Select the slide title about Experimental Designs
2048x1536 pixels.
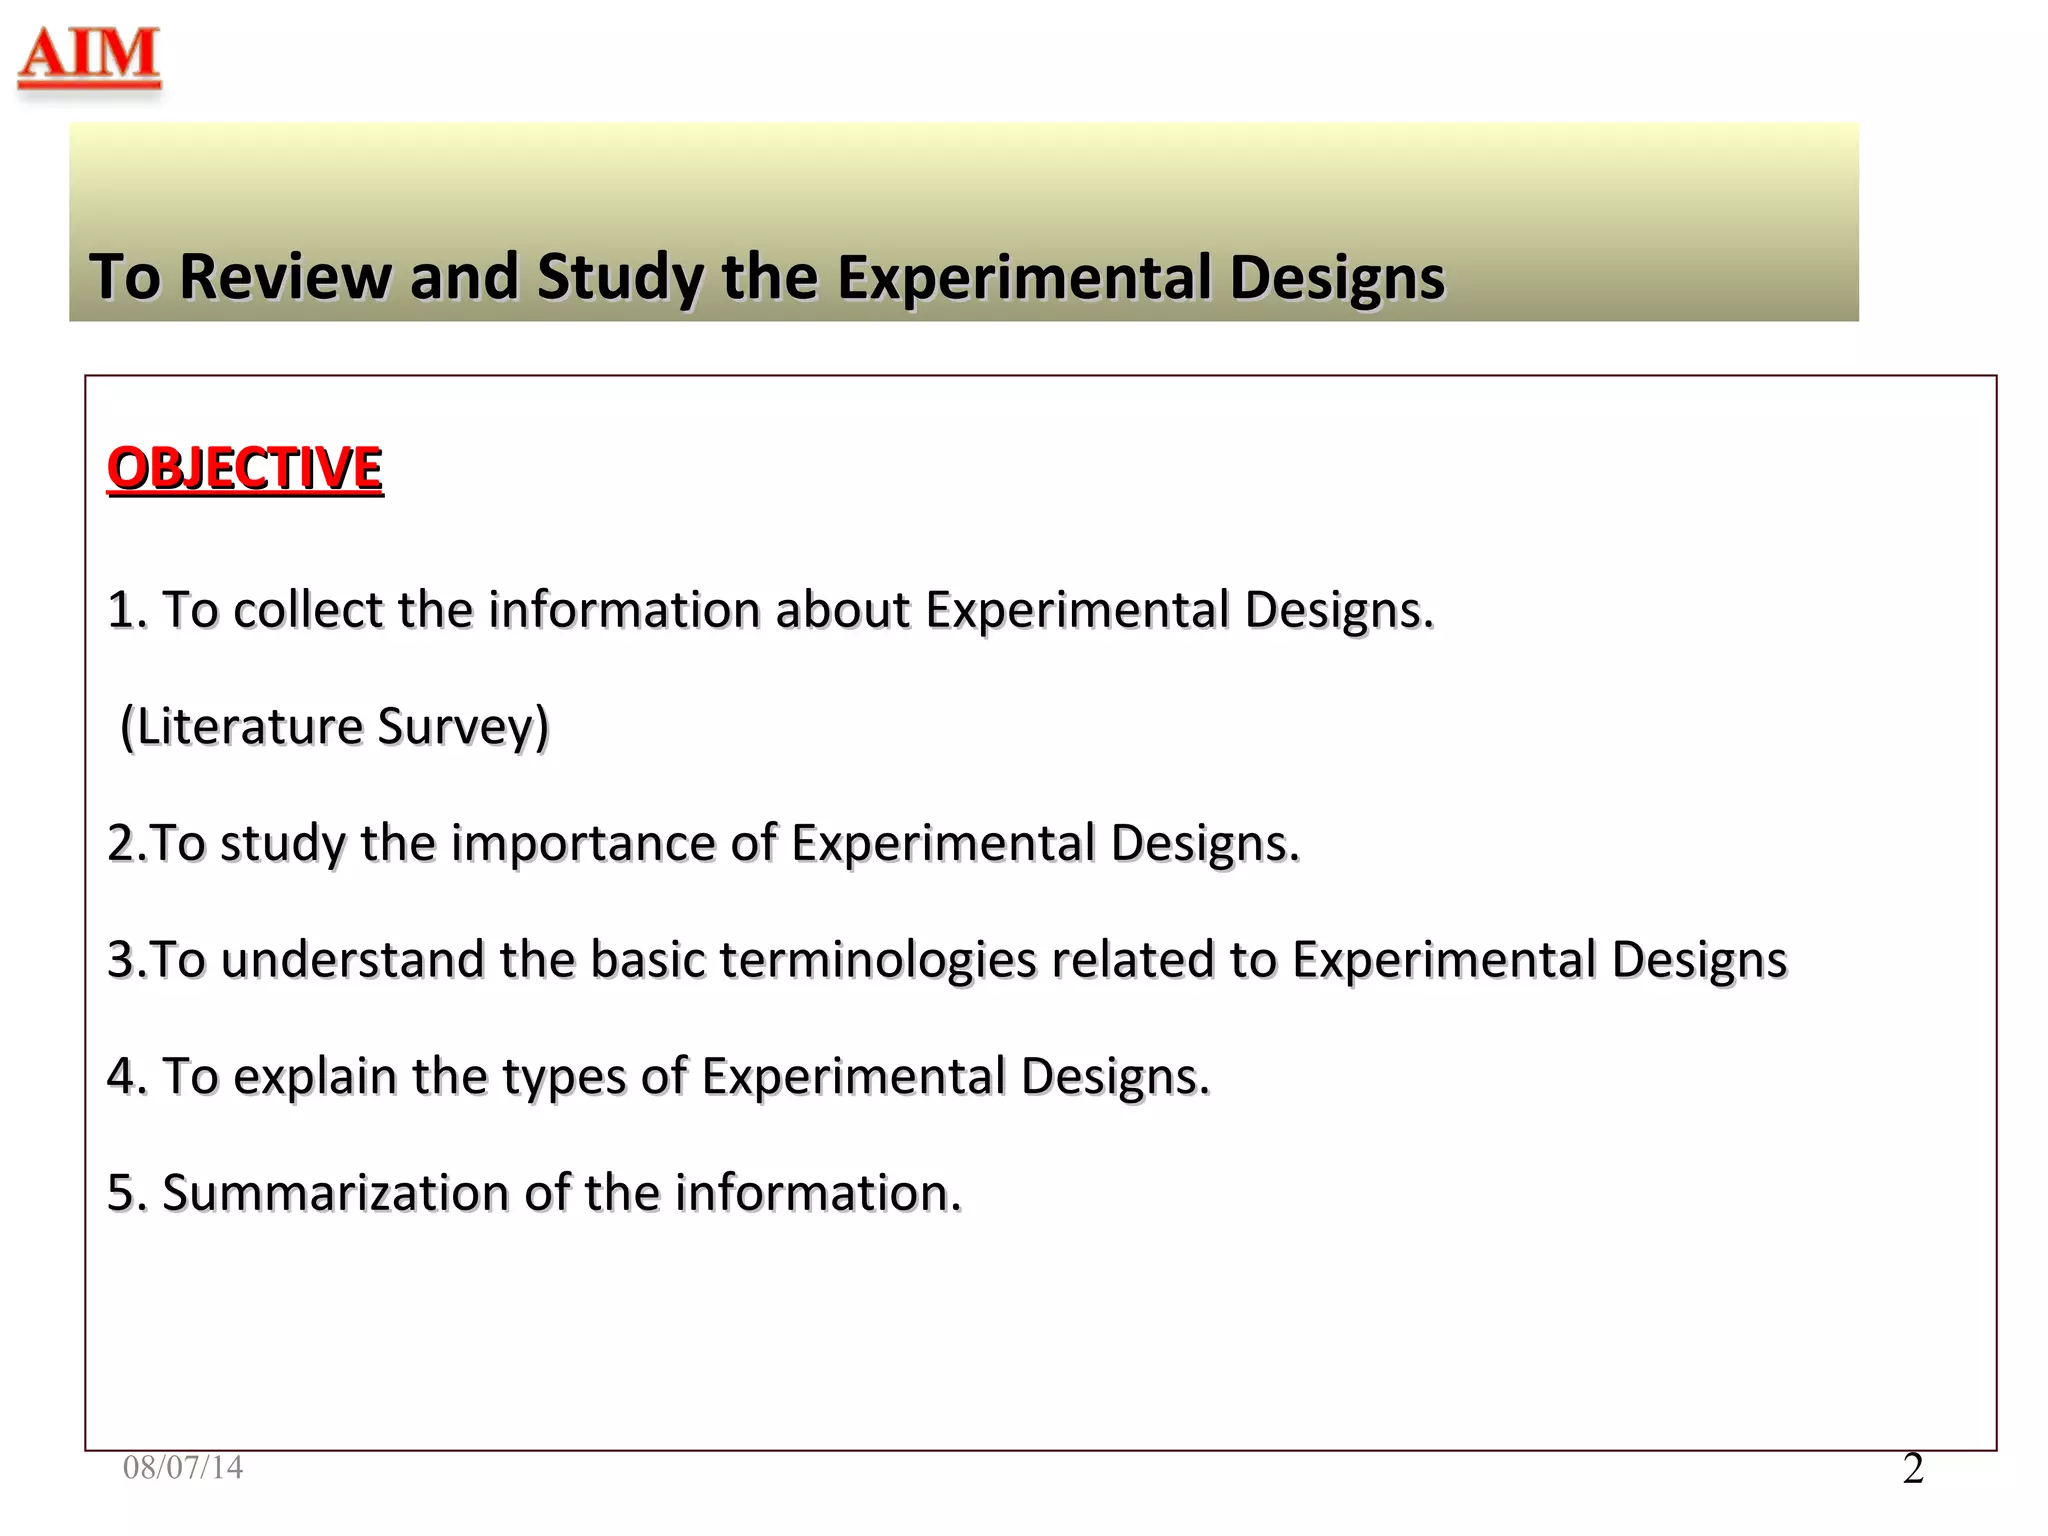(766, 277)
